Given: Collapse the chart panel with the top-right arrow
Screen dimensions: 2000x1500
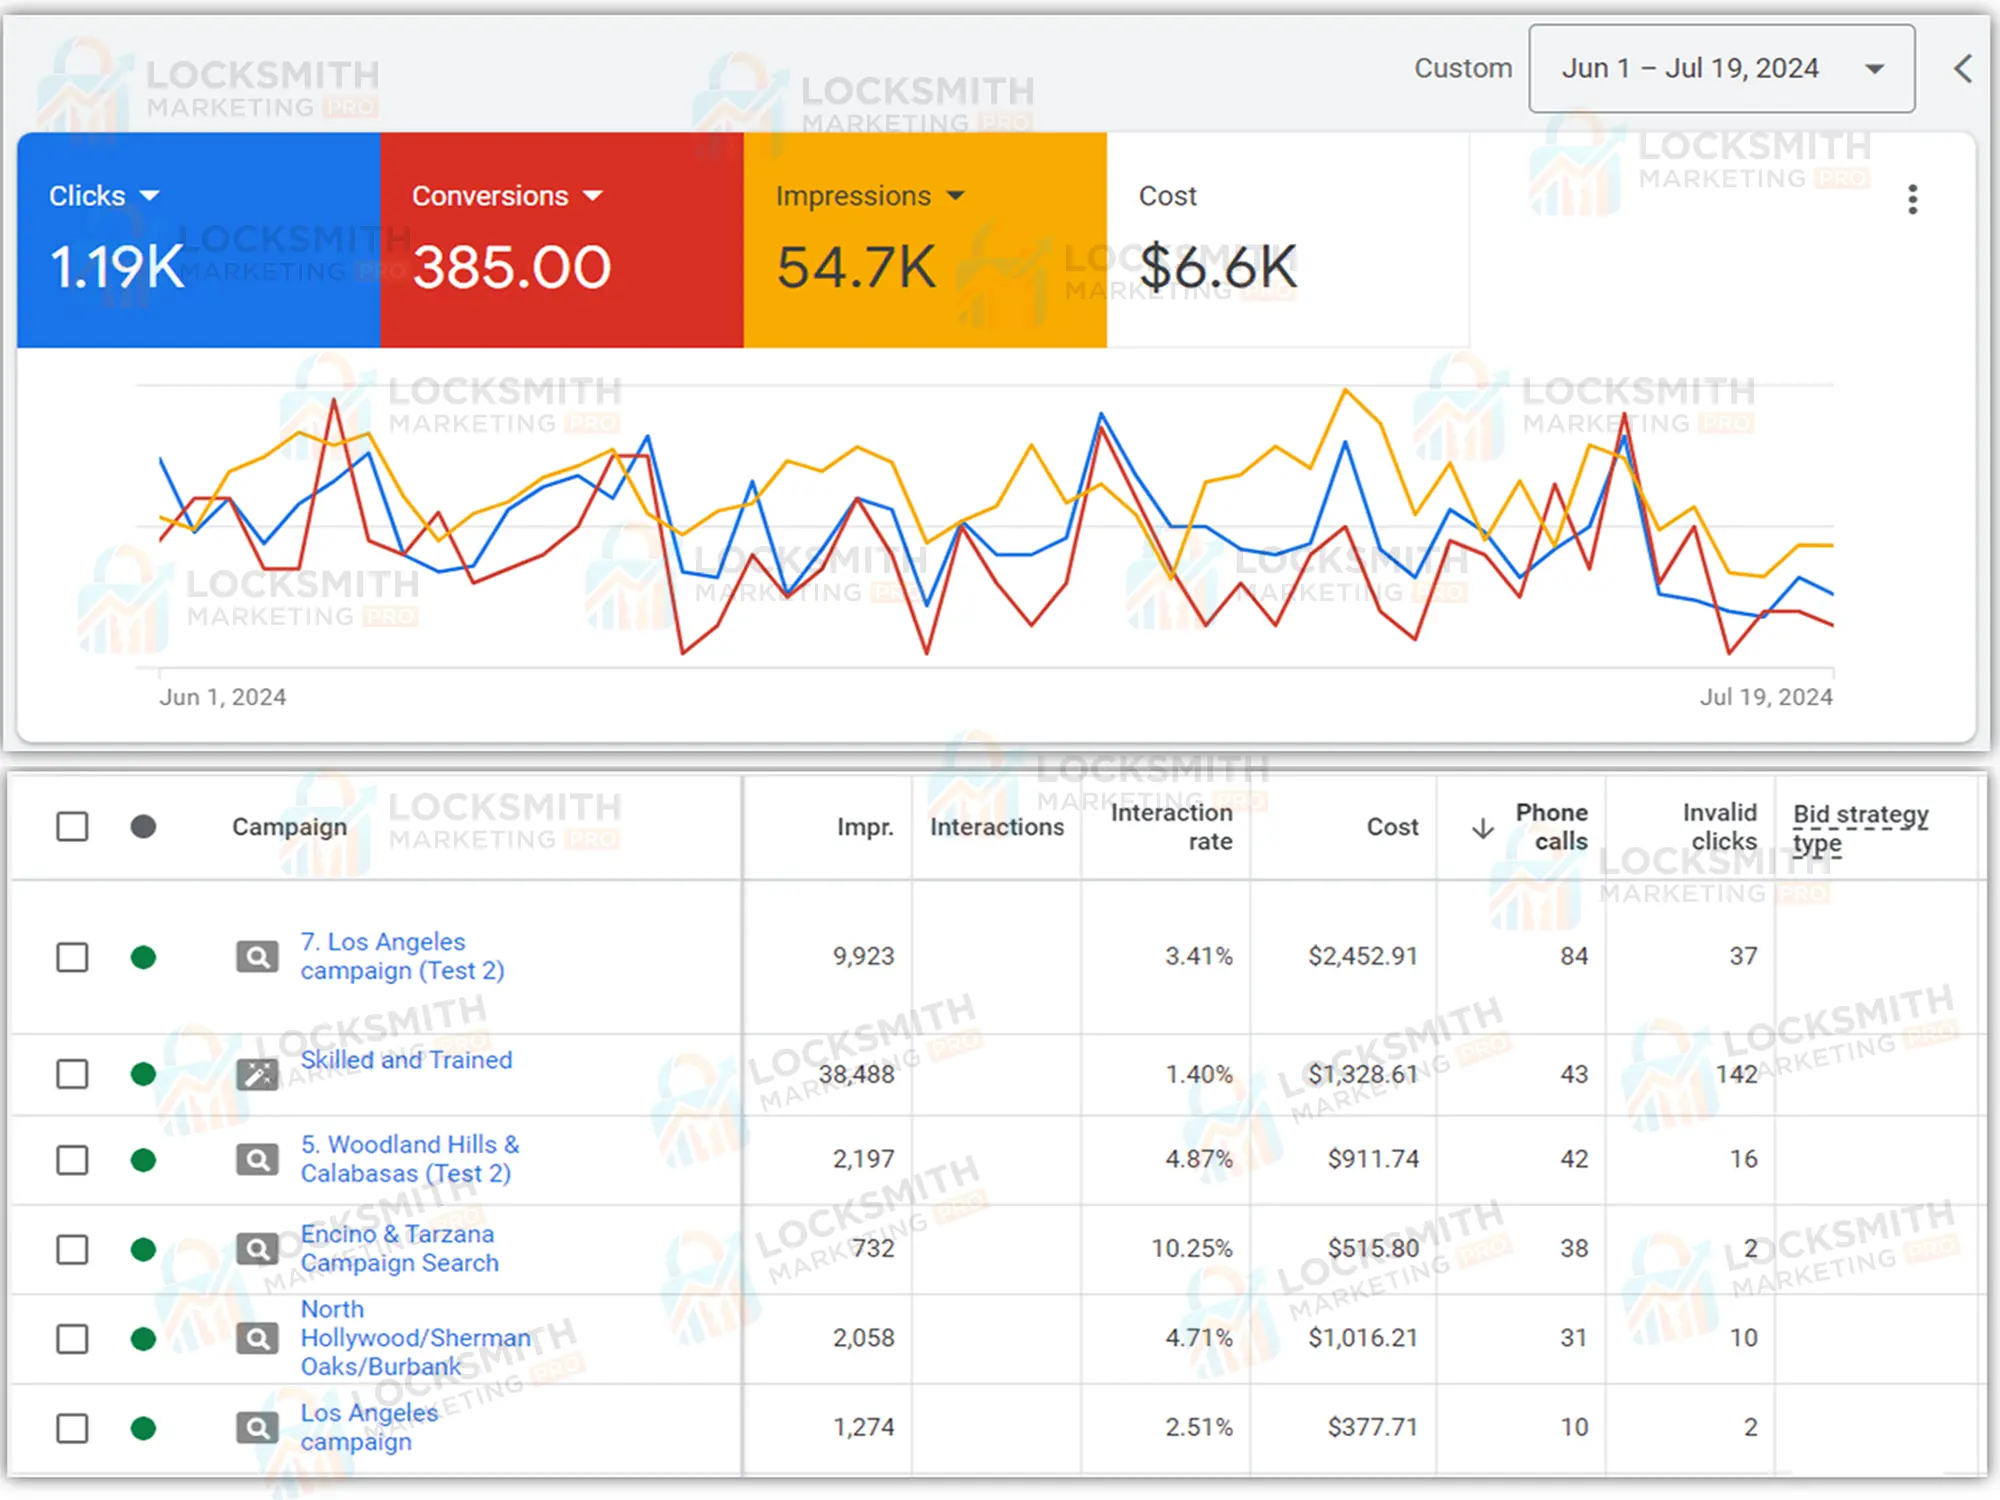Looking at the screenshot, I should pyautogui.click(x=1963, y=68).
